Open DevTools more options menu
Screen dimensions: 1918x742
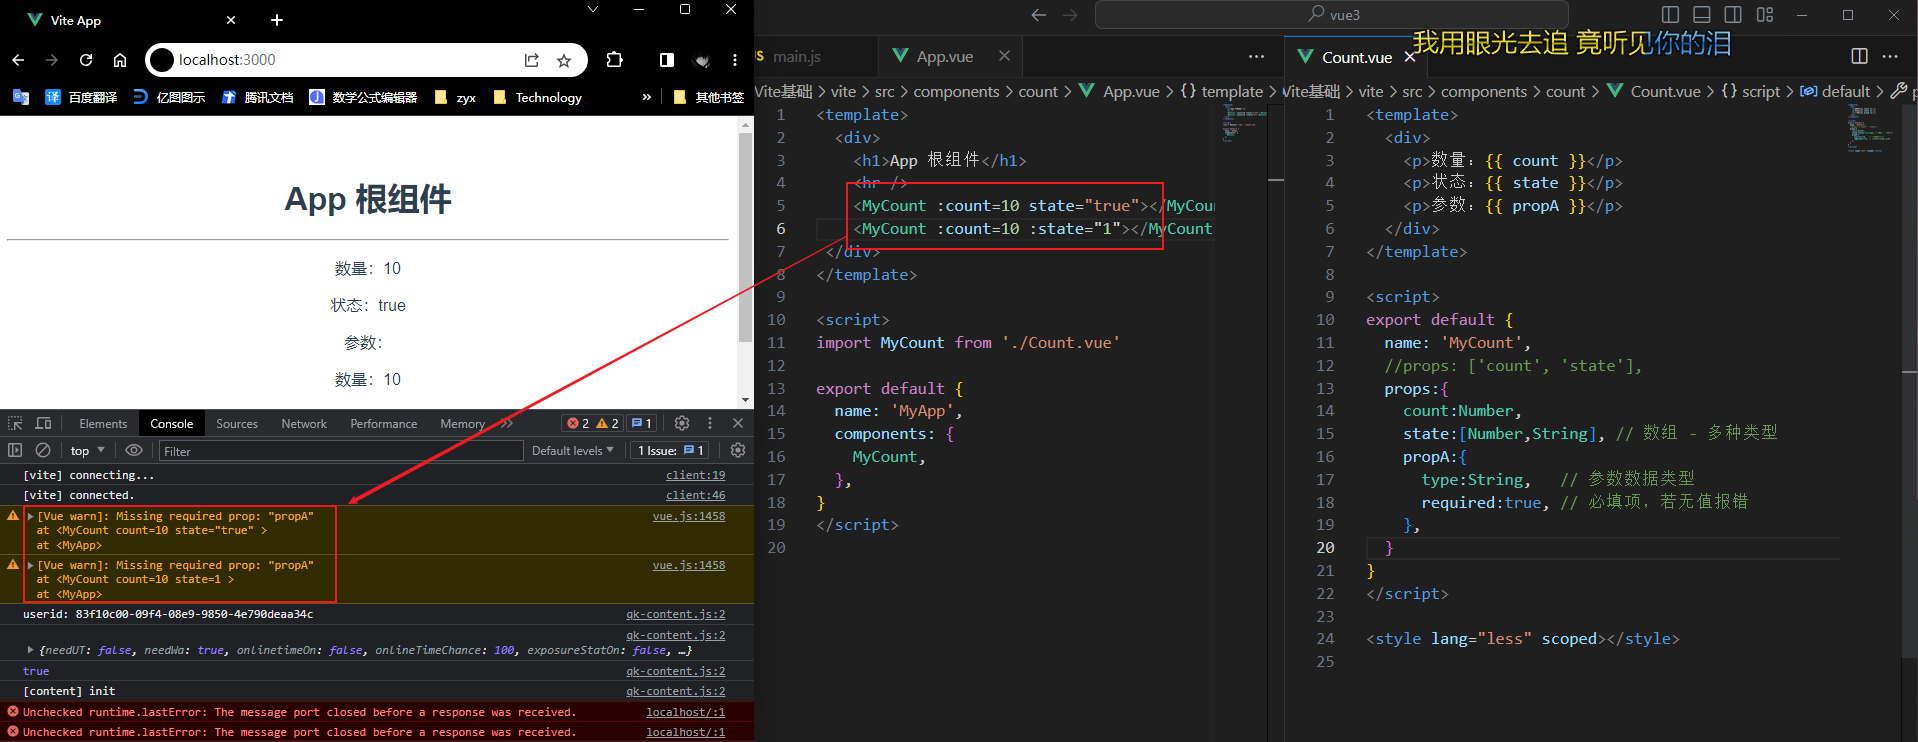[x=710, y=423]
